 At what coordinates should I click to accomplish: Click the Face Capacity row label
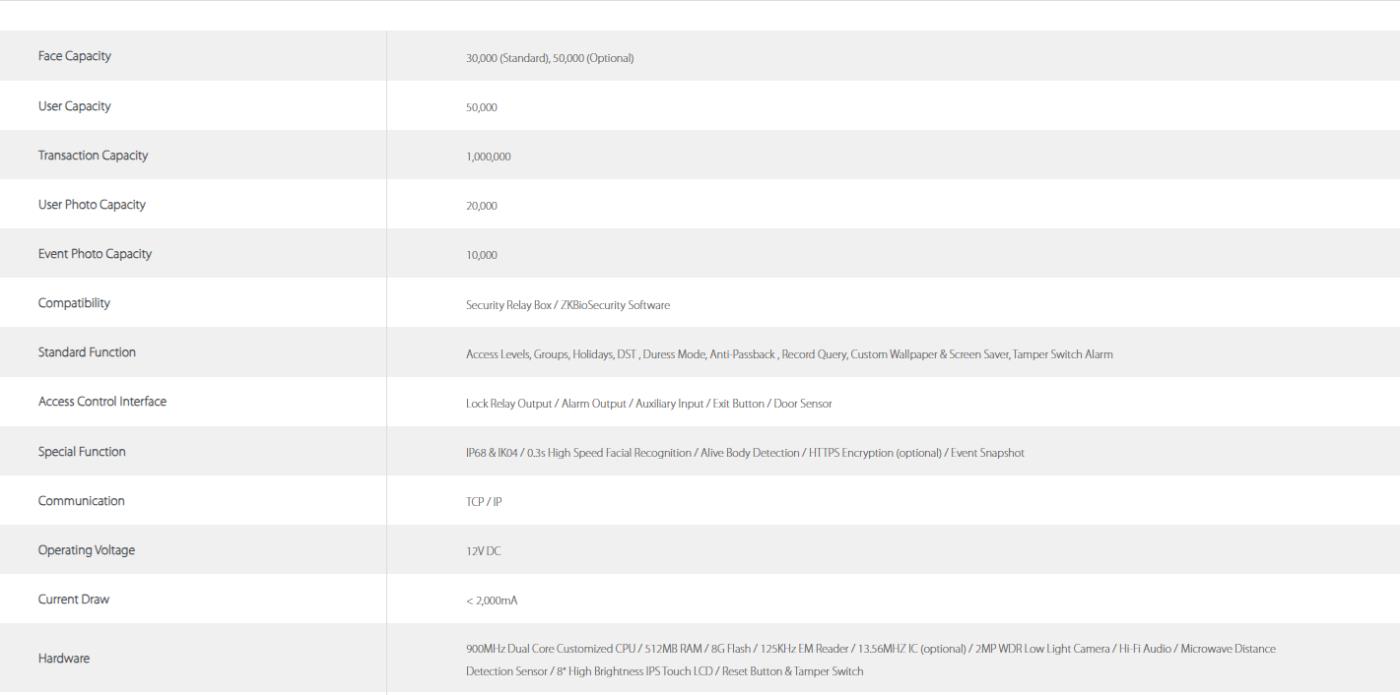[x=75, y=56]
